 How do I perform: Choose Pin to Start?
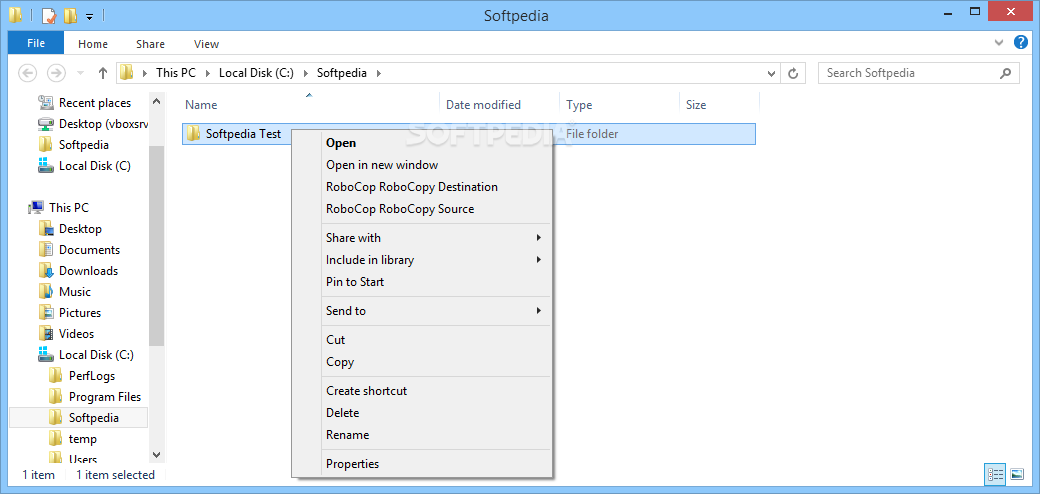pos(355,282)
